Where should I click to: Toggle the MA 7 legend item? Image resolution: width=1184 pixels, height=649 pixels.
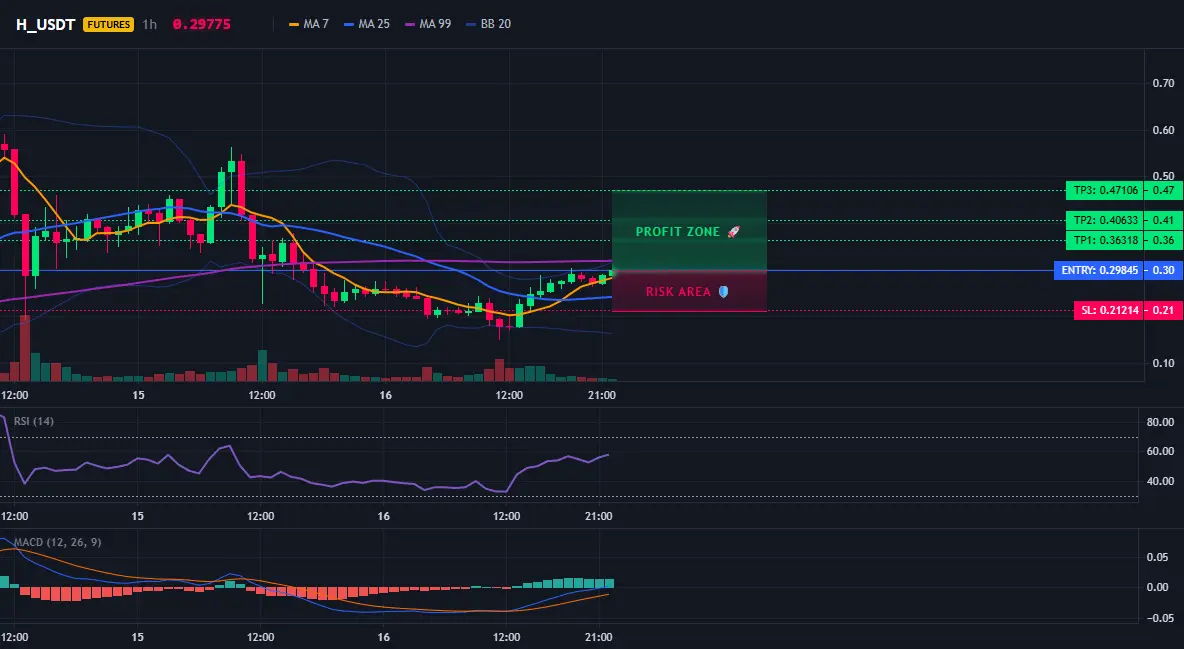click(x=309, y=24)
